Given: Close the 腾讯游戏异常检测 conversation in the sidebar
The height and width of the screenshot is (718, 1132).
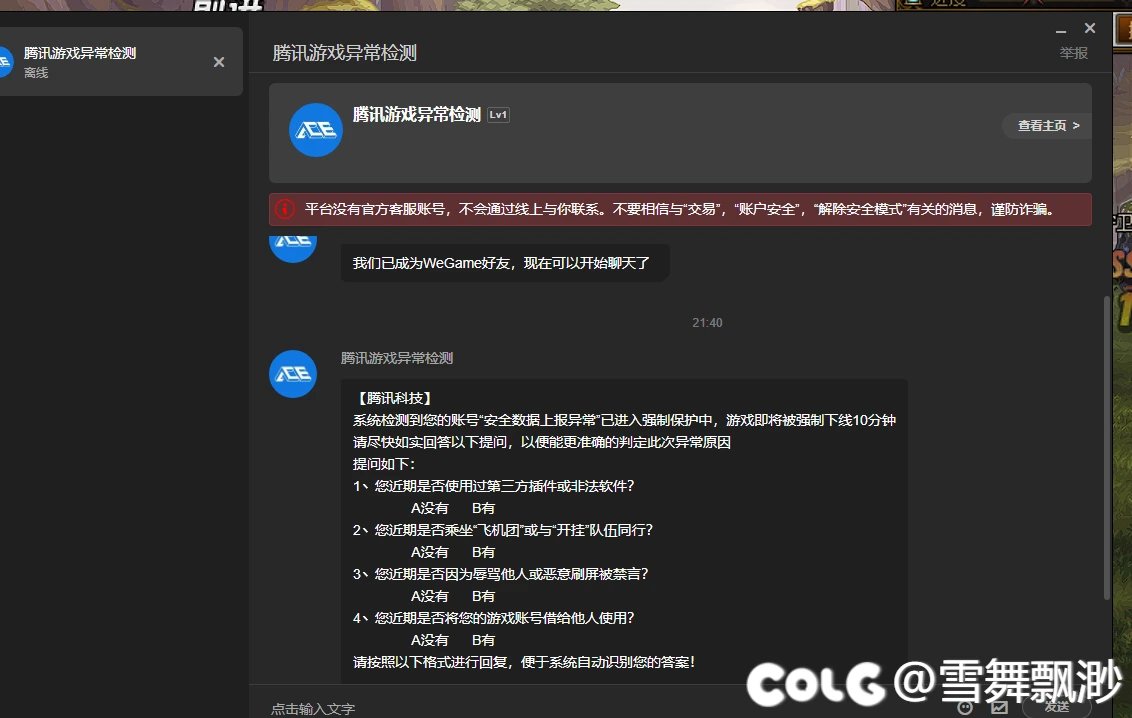Looking at the screenshot, I should click(x=219, y=62).
